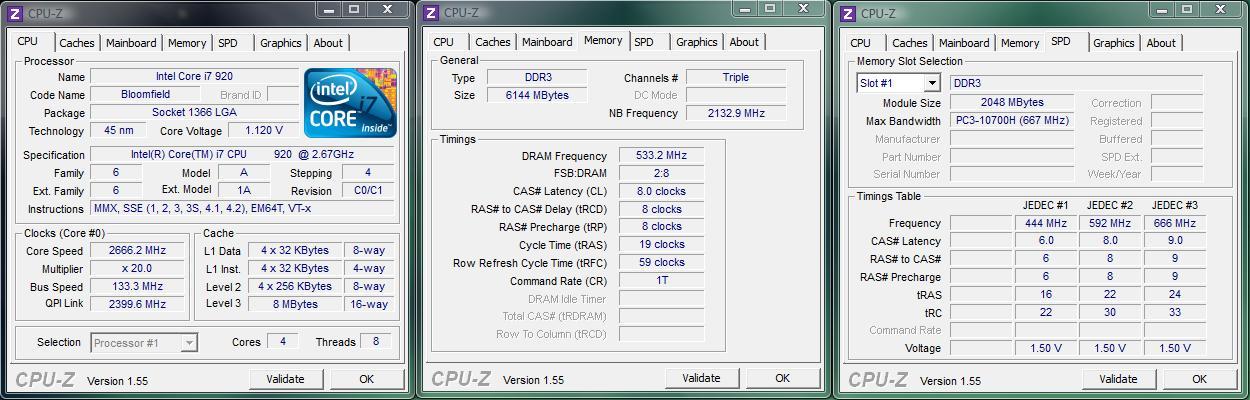Click the Channels # value 'Triple'
Screen dimensions: 1250x400
[735, 77]
